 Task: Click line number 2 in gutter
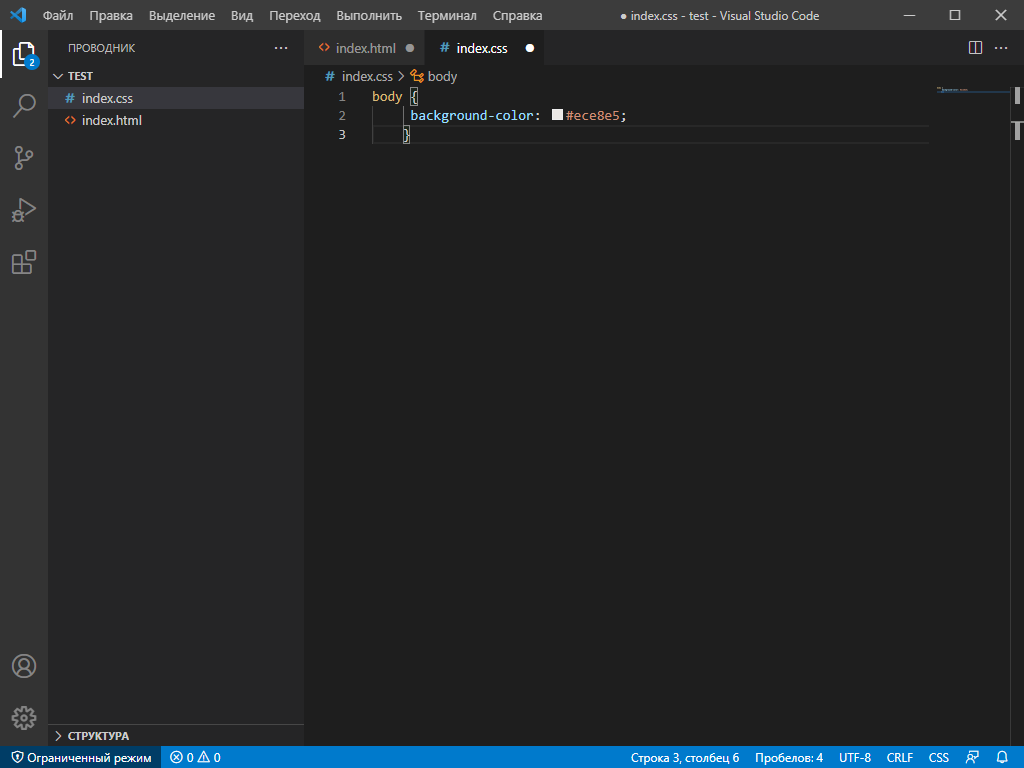342,116
